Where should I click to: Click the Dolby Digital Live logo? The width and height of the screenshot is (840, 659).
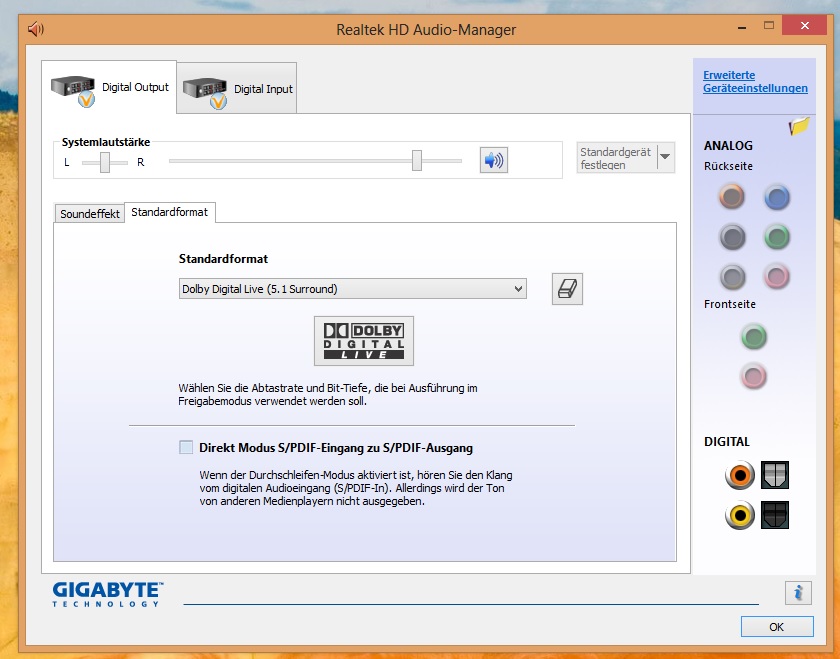click(364, 341)
